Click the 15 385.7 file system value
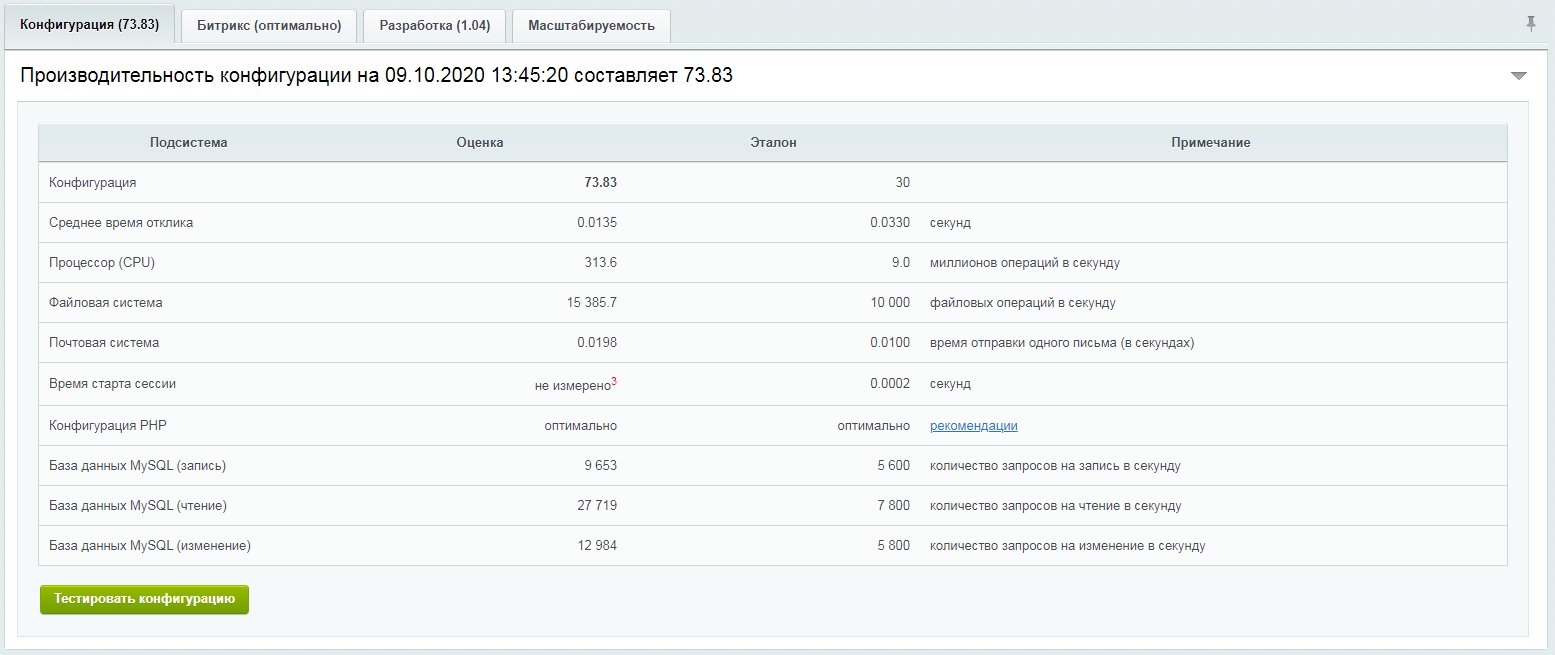The width and height of the screenshot is (1555, 655). (592, 302)
